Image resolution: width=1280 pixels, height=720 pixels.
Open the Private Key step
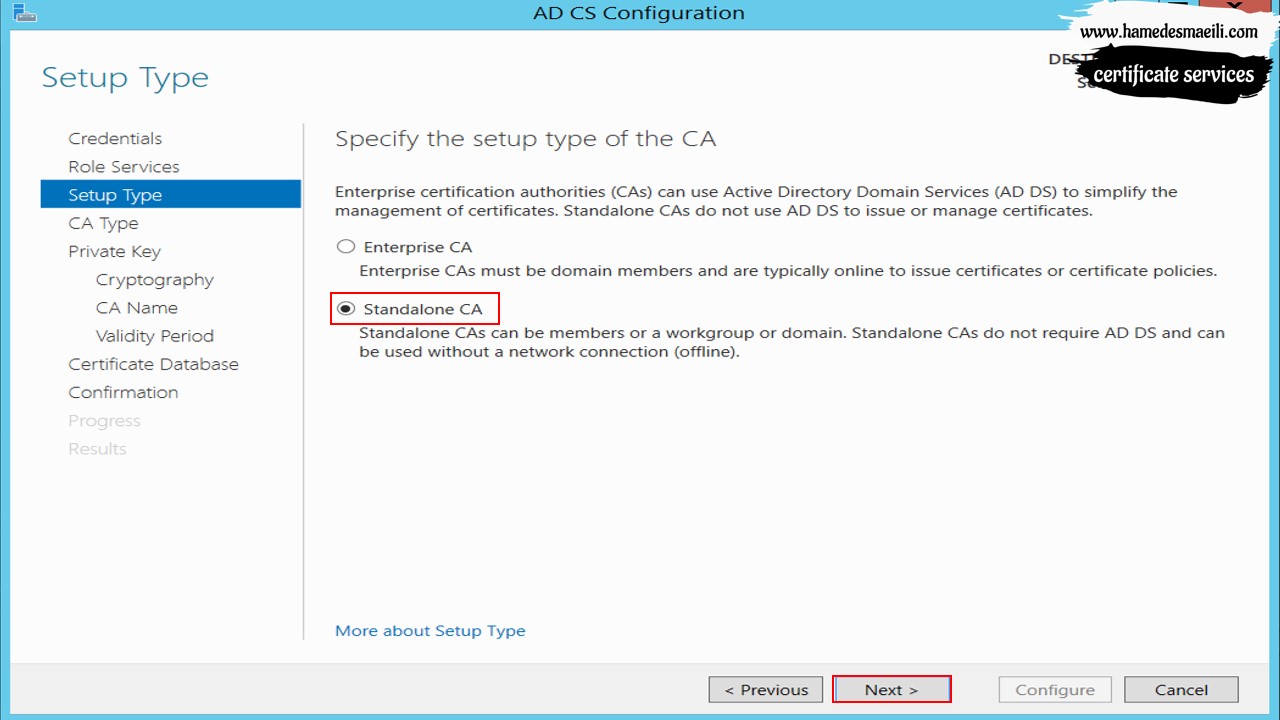point(114,251)
